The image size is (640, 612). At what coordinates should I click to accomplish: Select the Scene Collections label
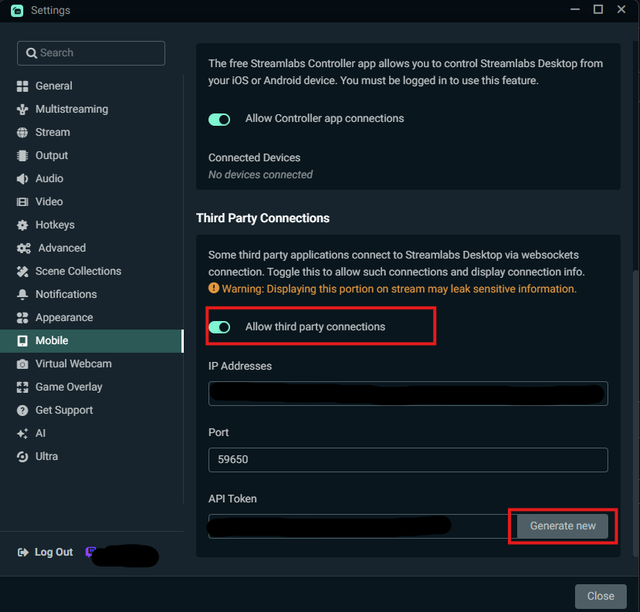point(78,271)
